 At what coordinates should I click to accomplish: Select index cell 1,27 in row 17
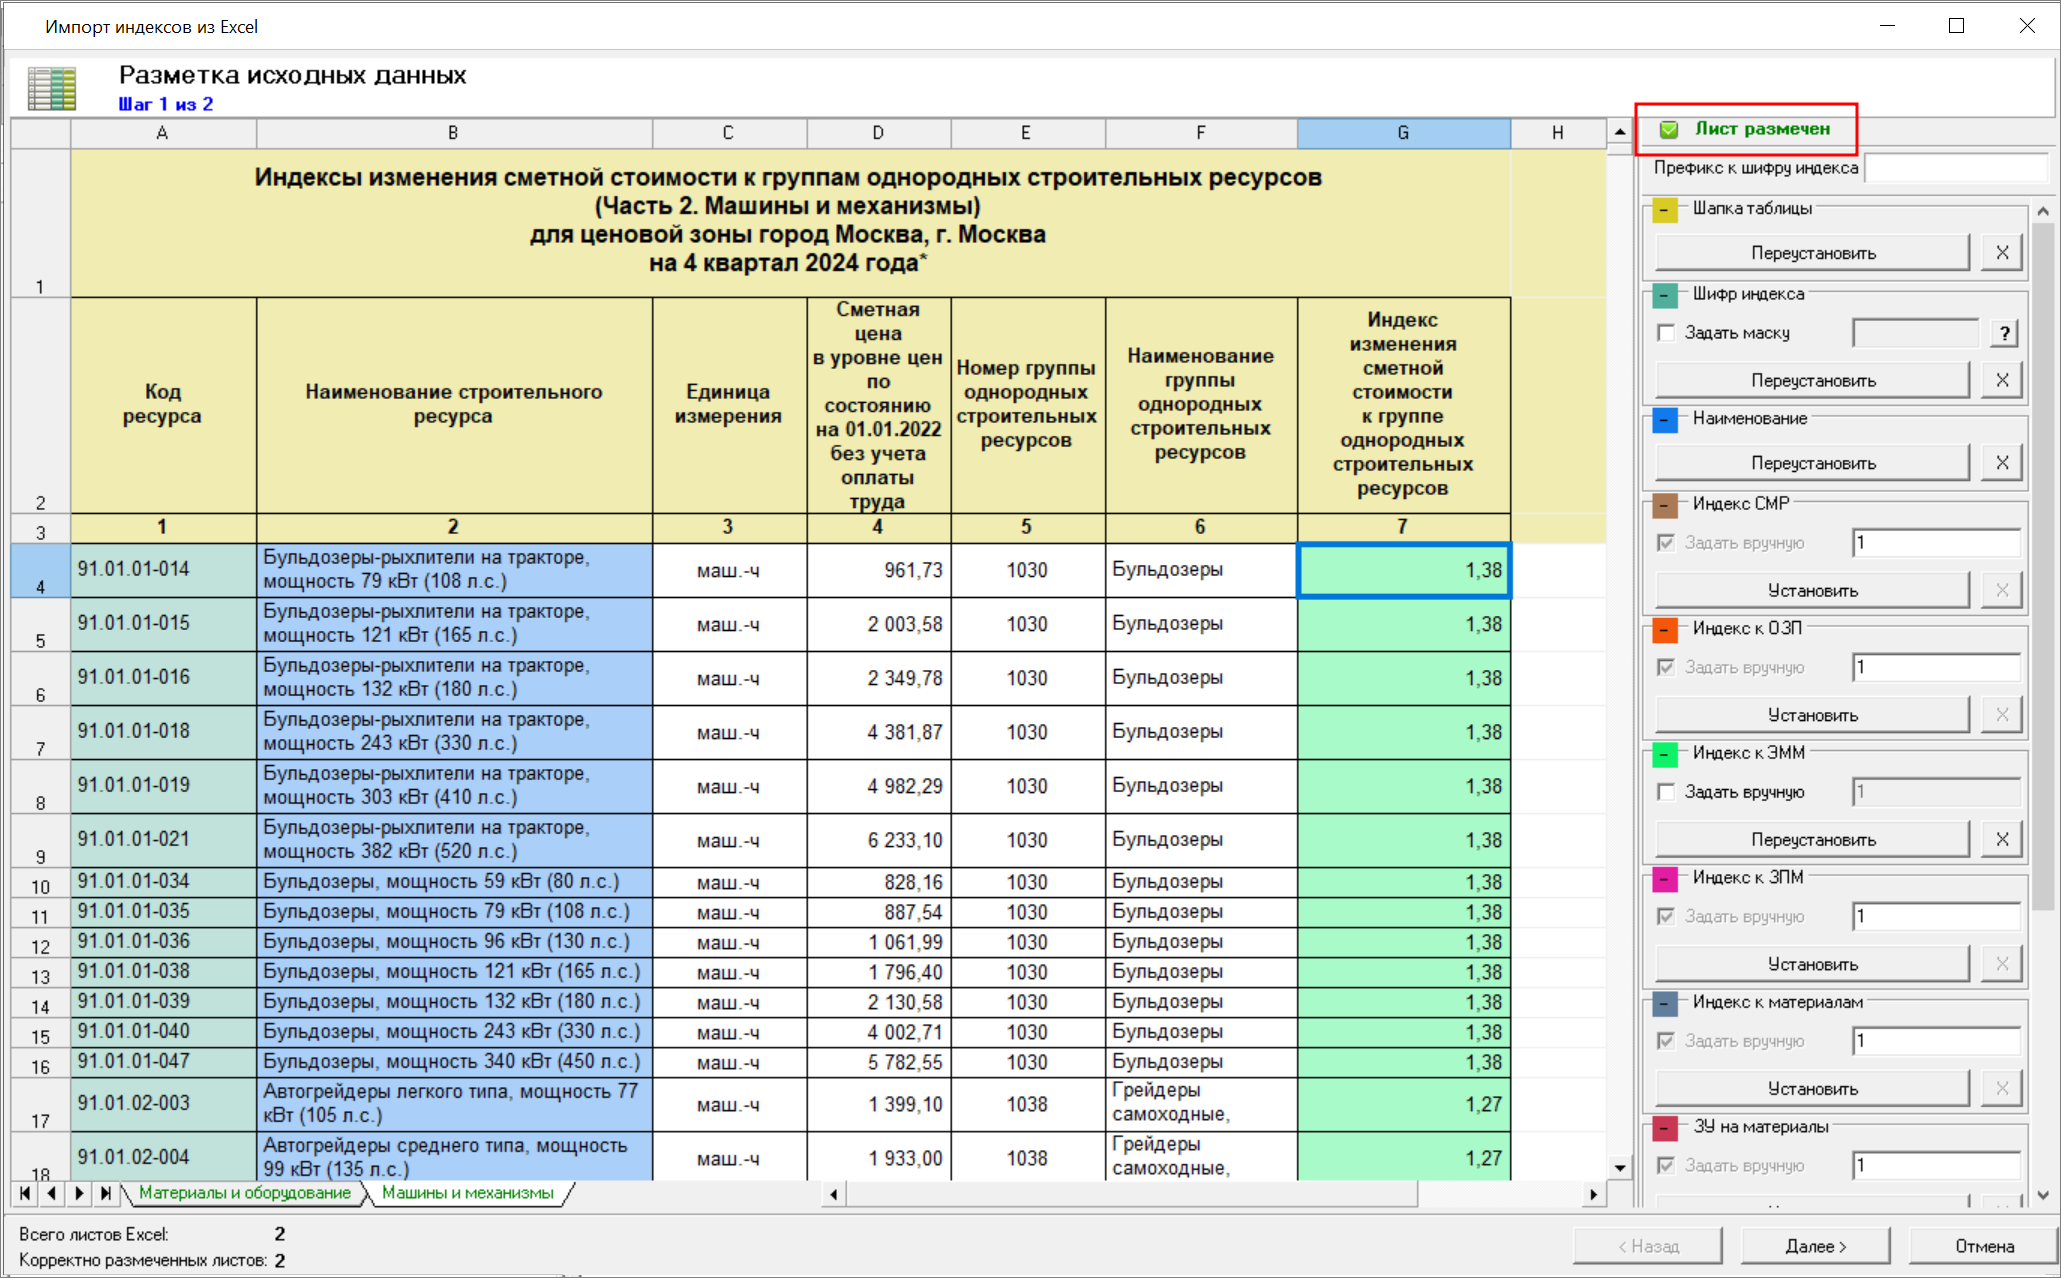point(1403,1104)
